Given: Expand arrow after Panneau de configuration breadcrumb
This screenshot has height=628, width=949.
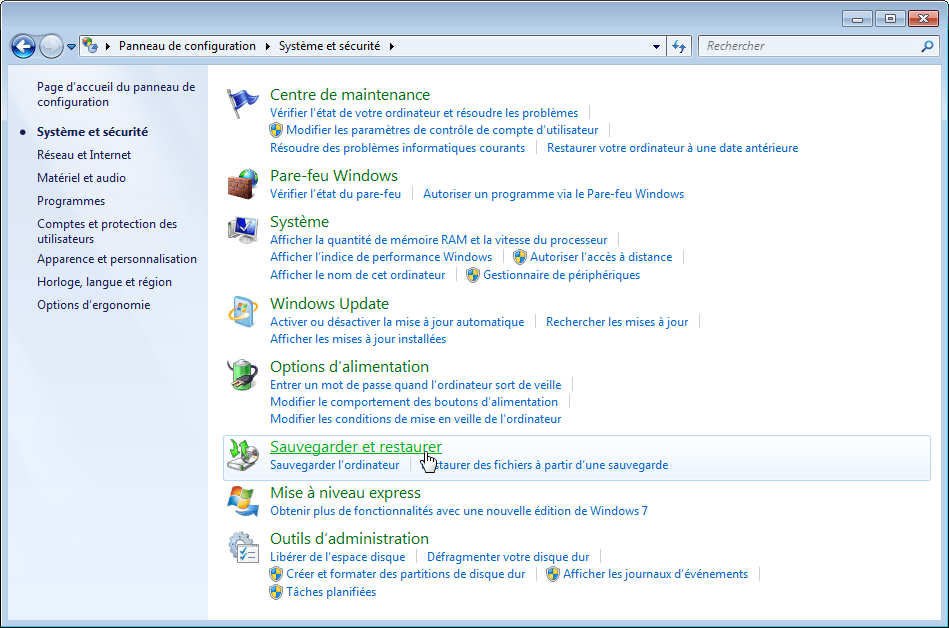Looking at the screenshot, I should tap(268, 46).
